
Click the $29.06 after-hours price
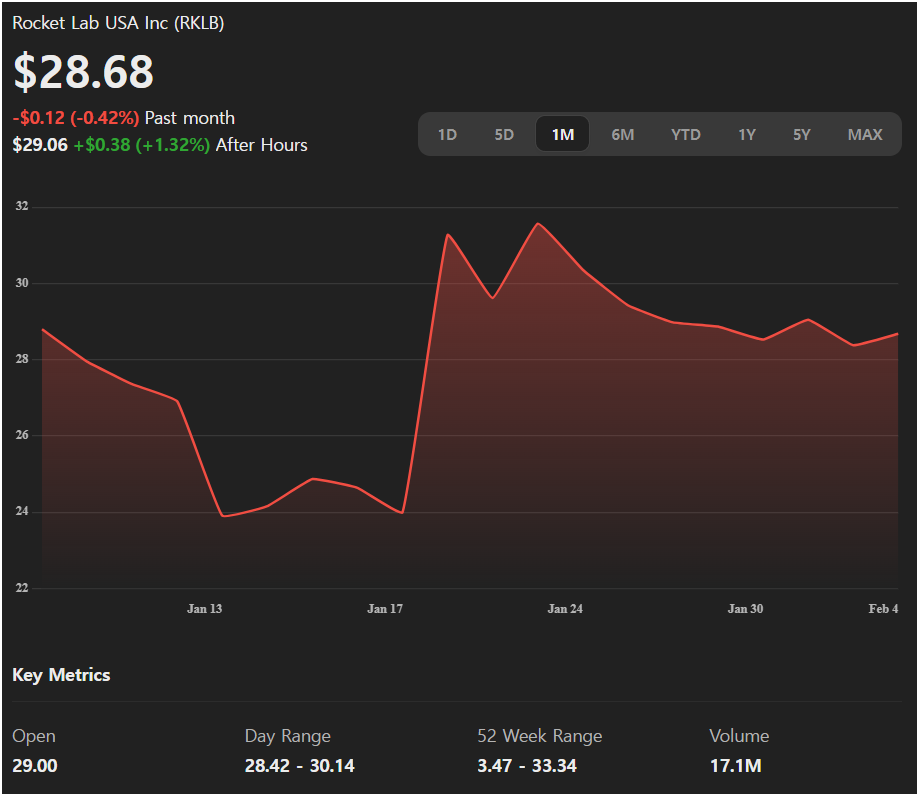pyautogui.click(x=40, y=145)
